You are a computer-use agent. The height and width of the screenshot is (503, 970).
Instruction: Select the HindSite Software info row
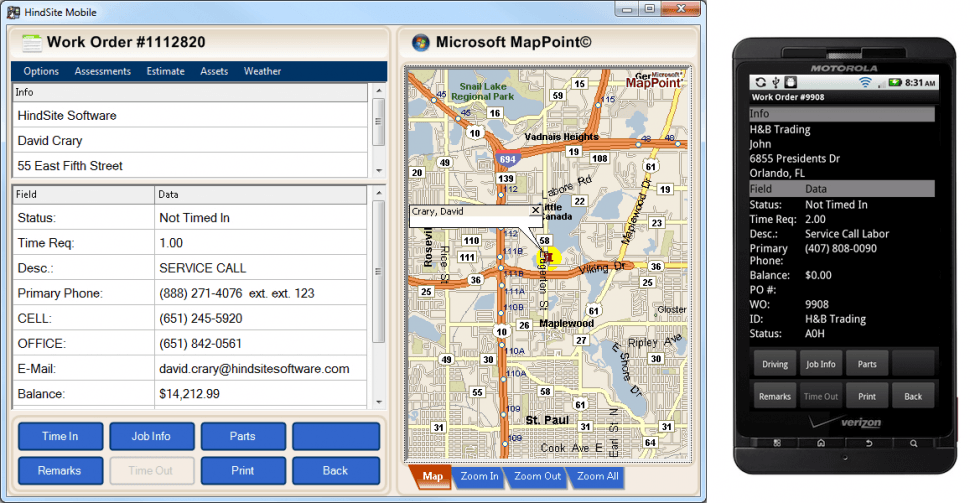point(191,116)
